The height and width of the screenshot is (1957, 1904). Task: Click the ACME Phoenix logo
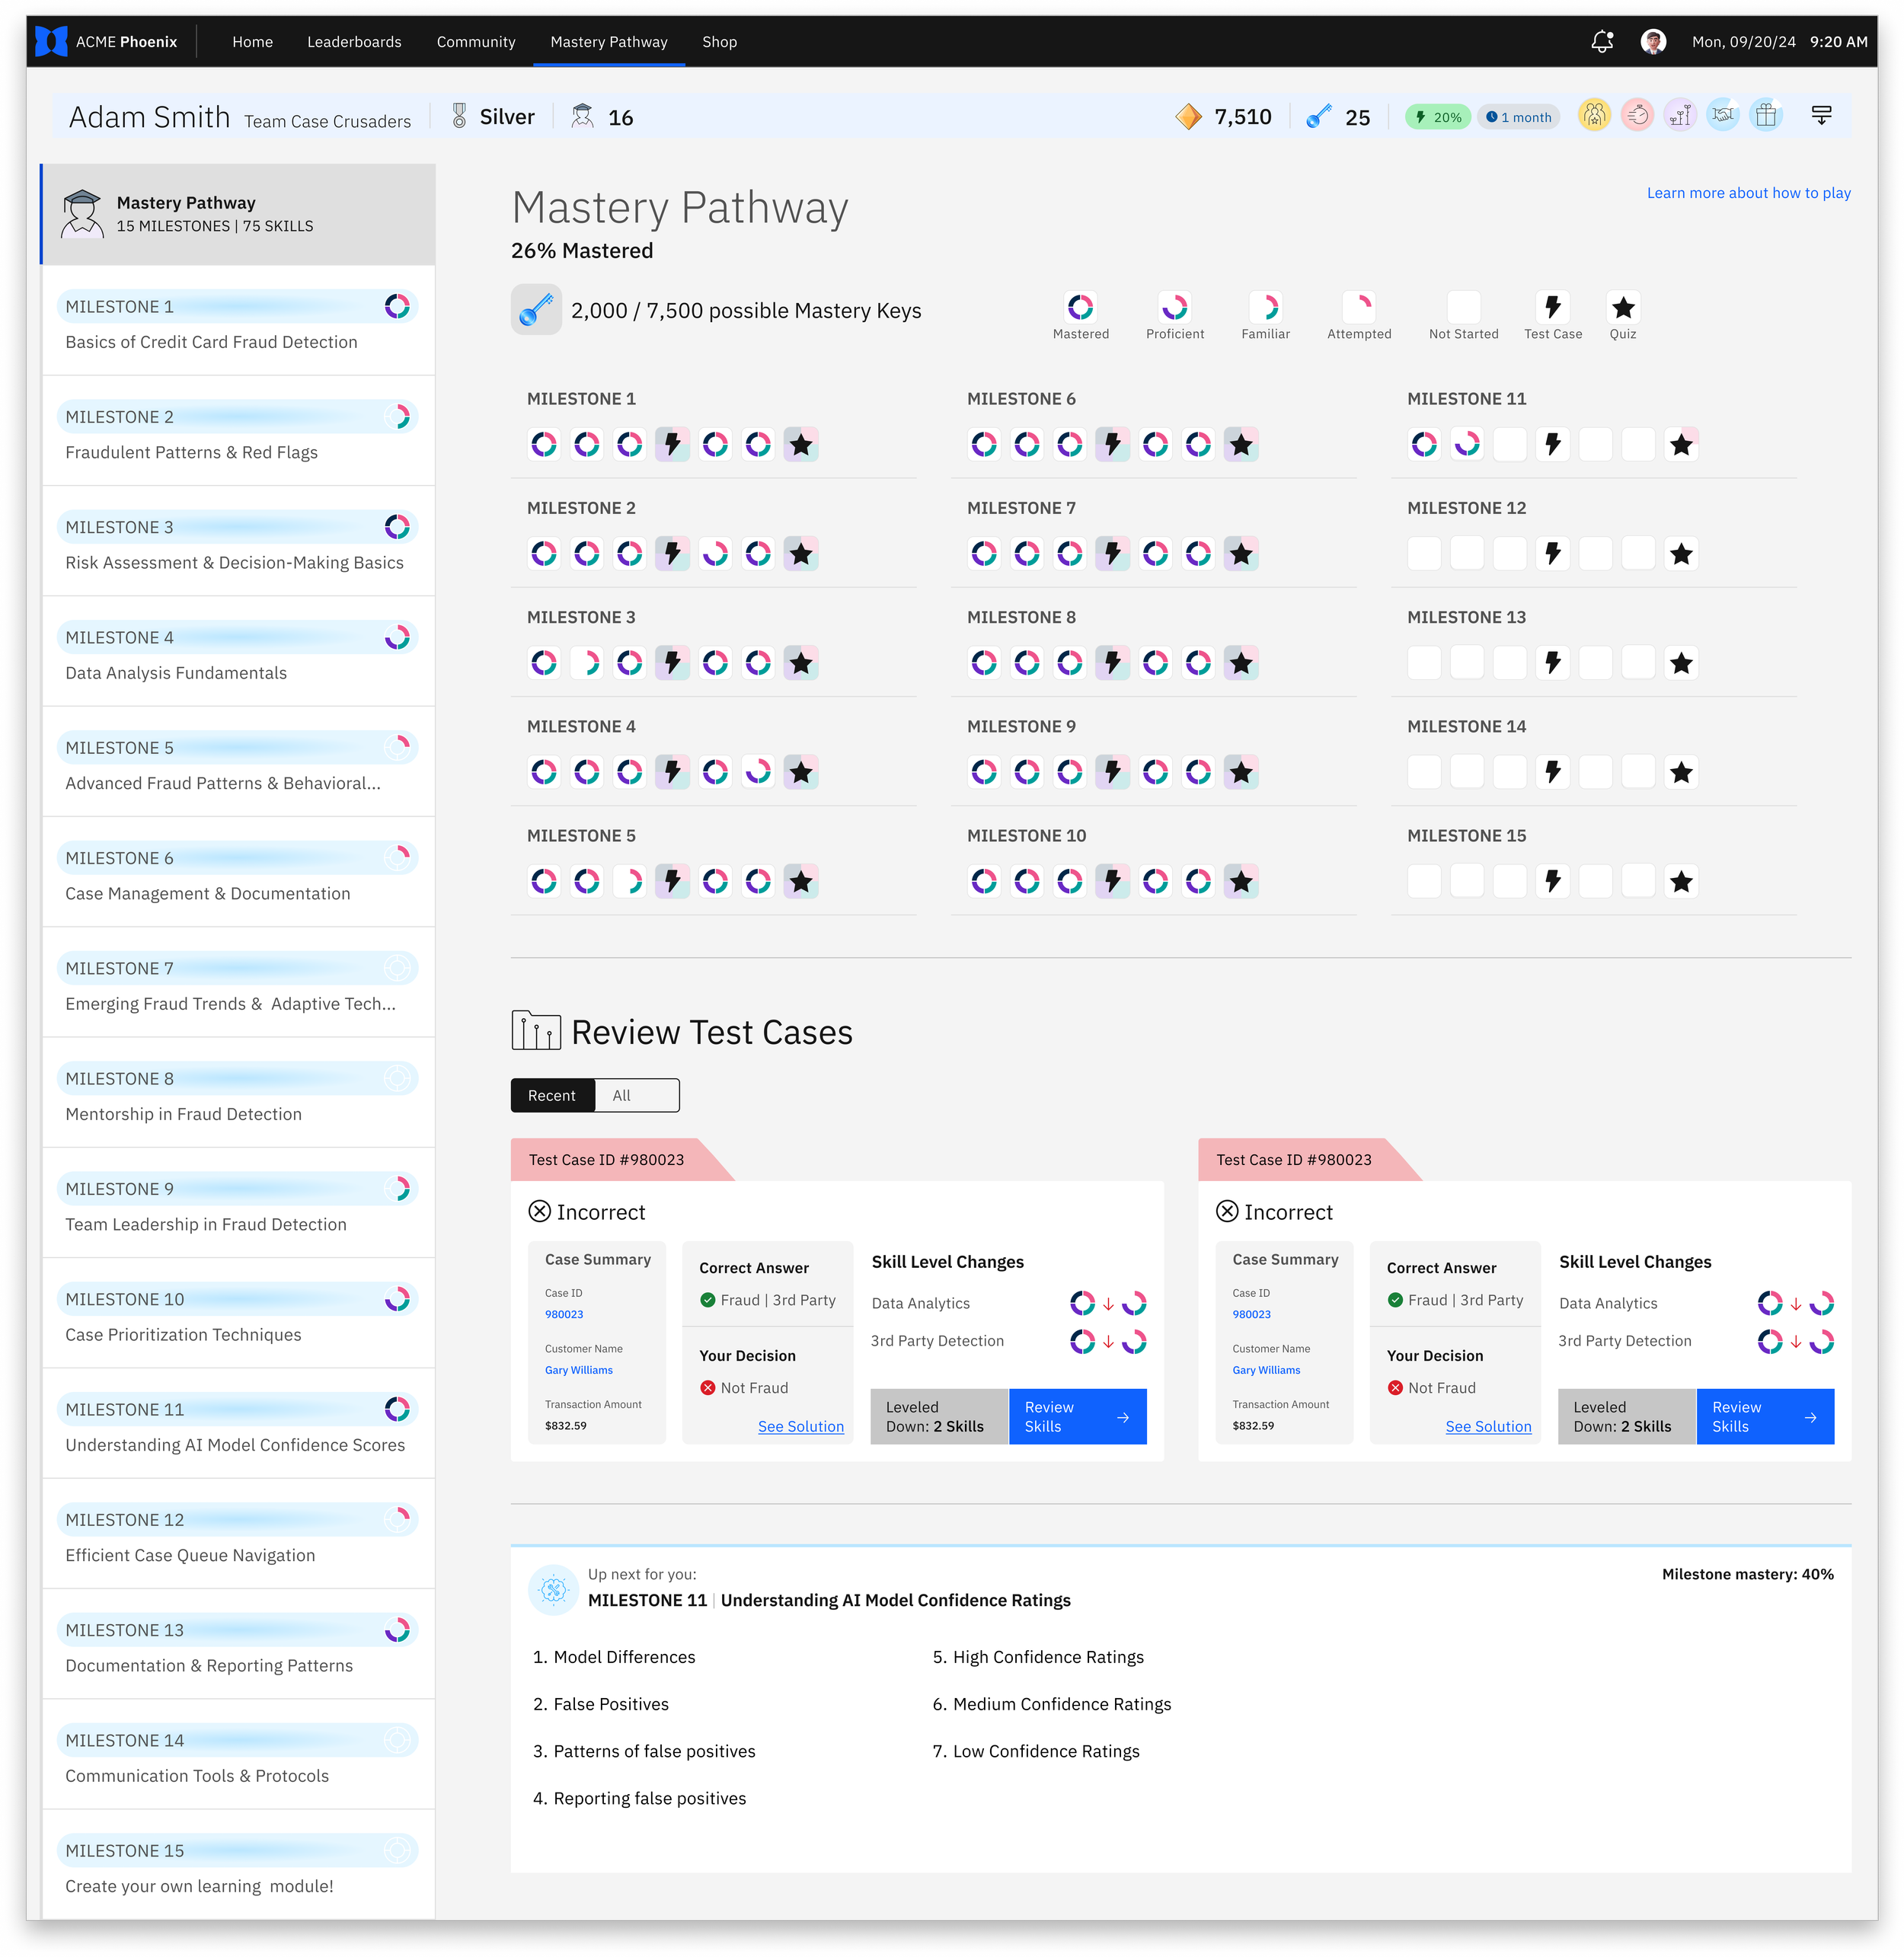click(x=52, y=42)
